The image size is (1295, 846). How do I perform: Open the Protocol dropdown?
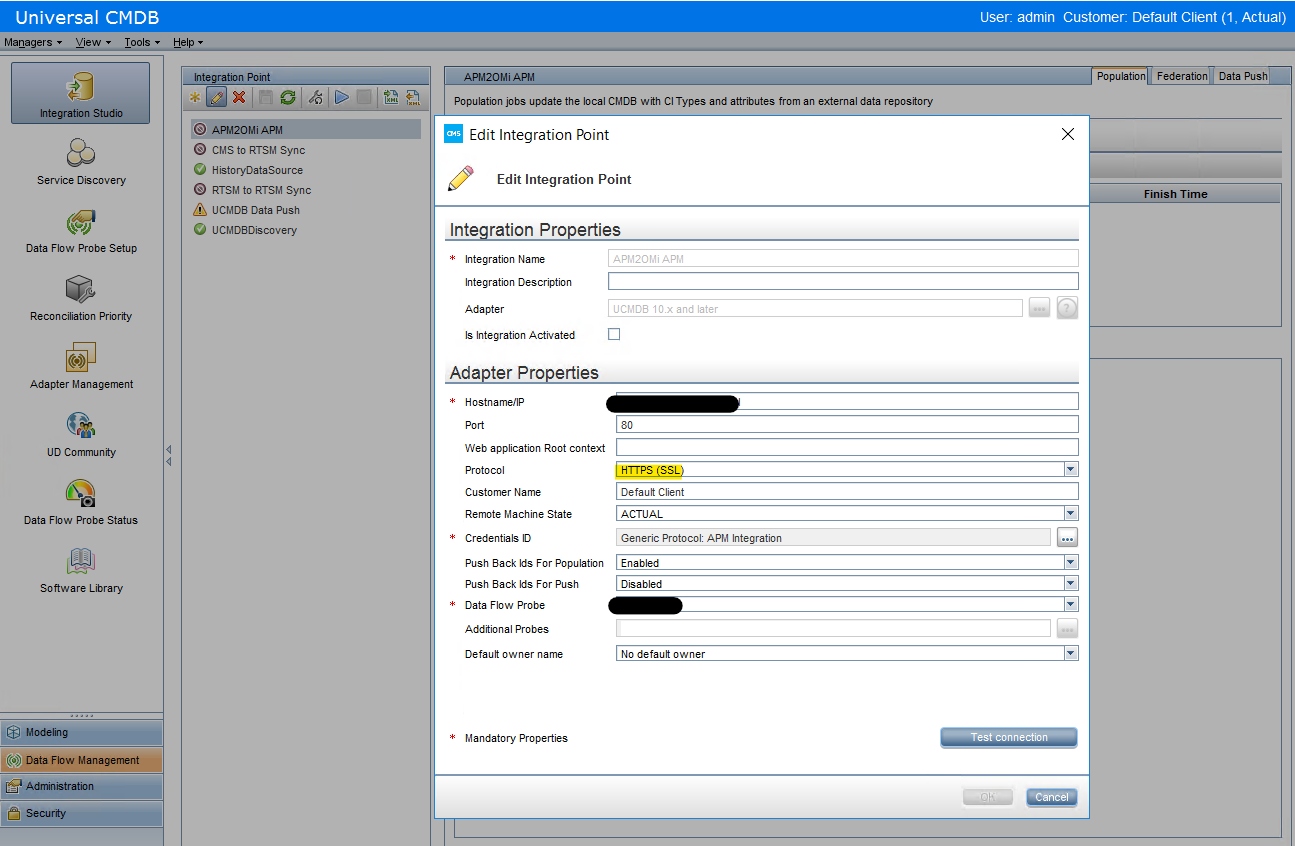coord(1070,469)
